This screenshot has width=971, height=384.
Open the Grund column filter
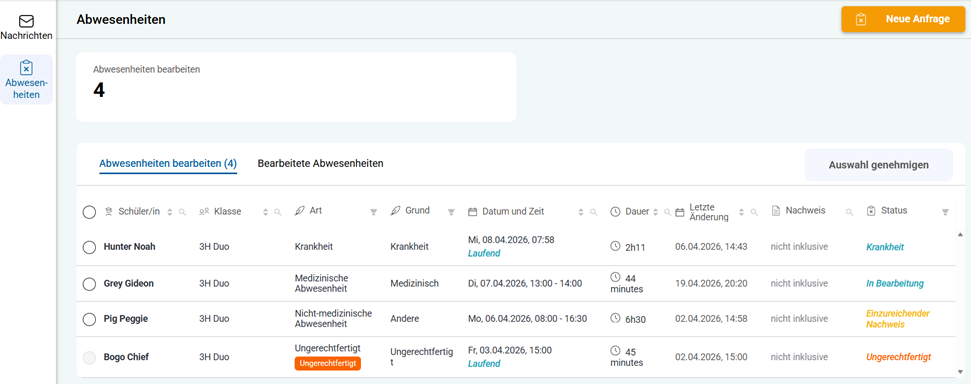click(x=451, y=212)
